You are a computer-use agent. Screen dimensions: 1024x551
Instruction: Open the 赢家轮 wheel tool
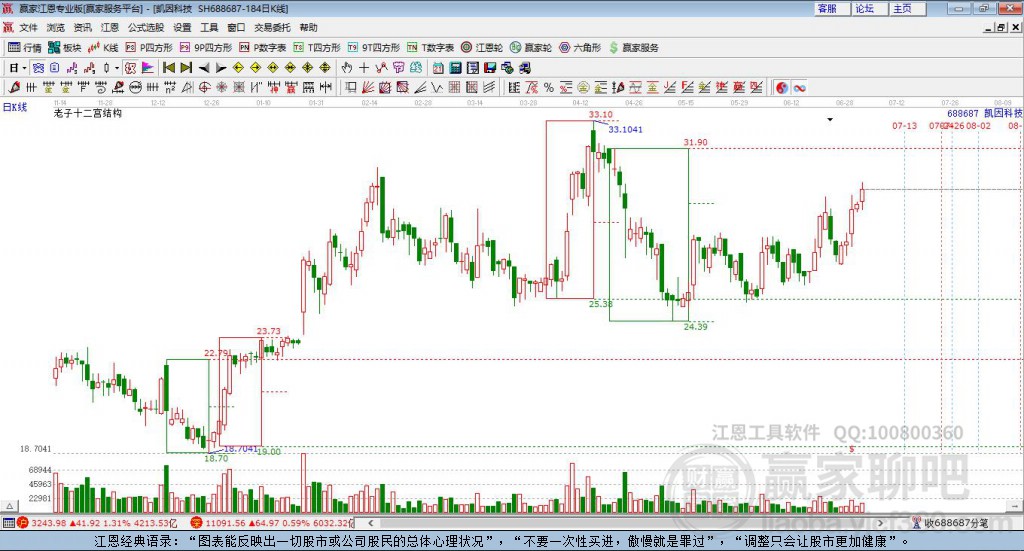pyautogui.click(x=531, y=48)
